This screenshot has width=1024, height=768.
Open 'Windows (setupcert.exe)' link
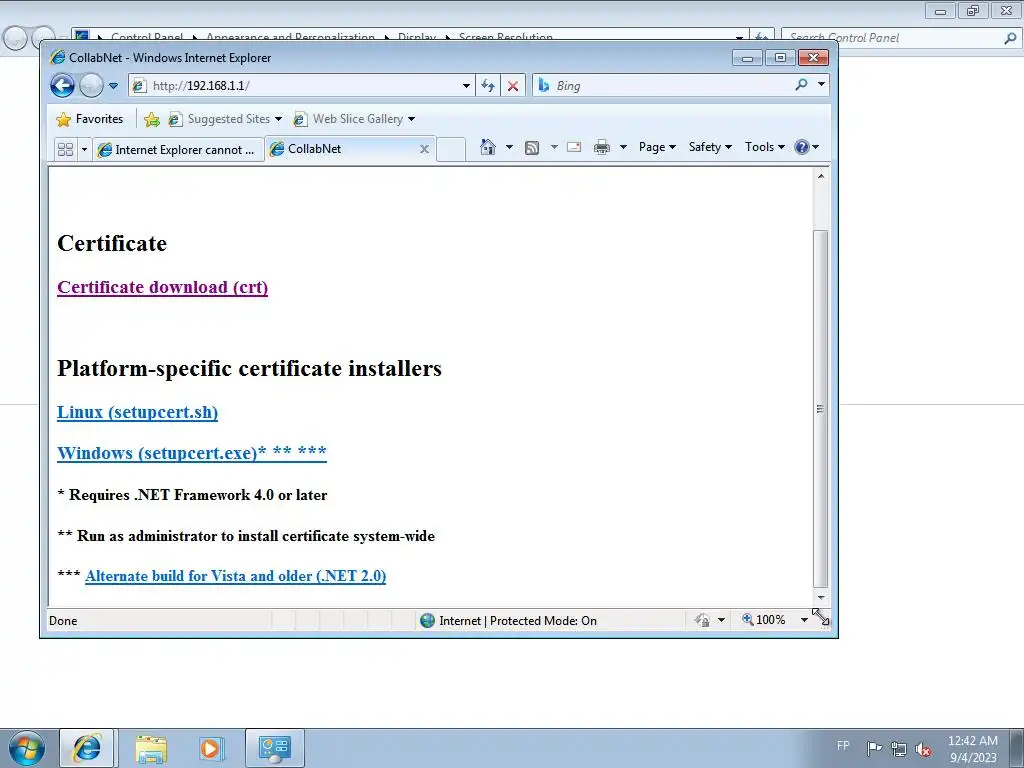192,453
